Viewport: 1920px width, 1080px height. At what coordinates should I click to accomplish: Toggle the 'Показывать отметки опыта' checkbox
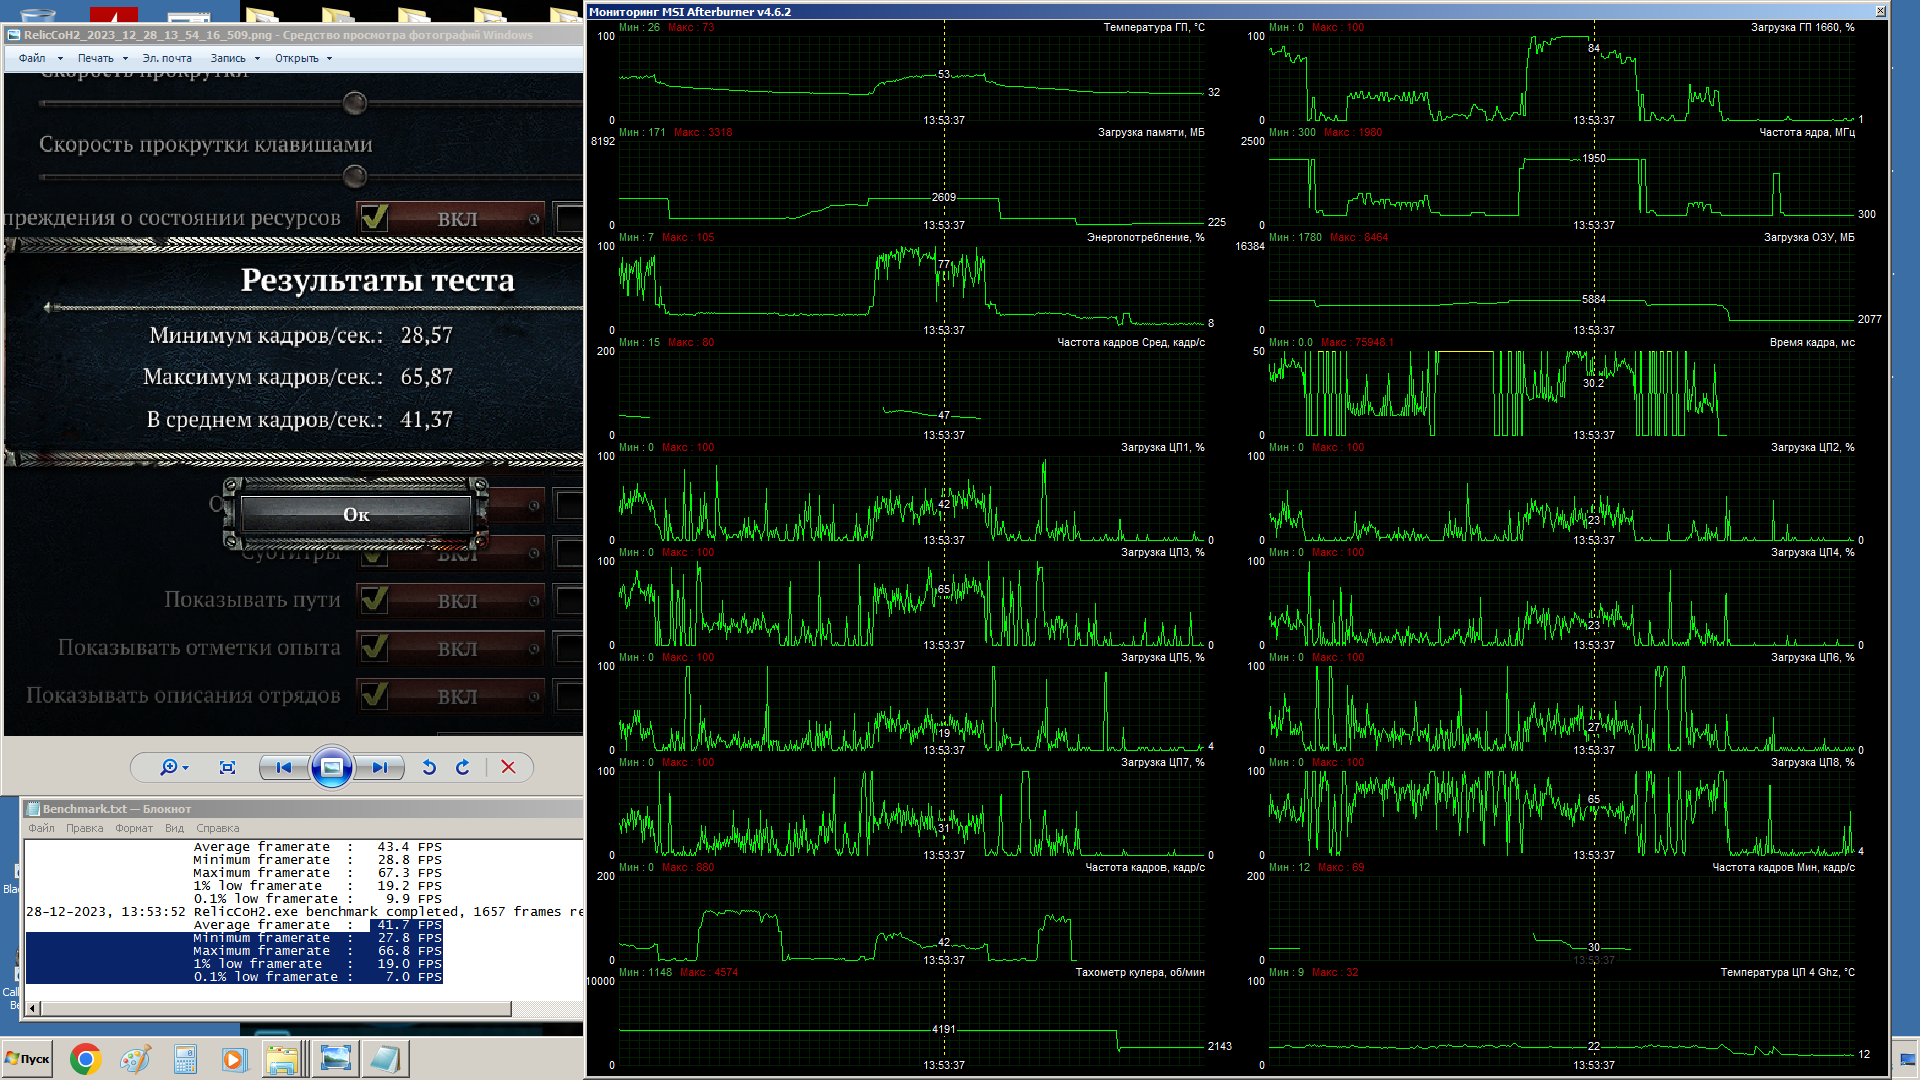374,648
